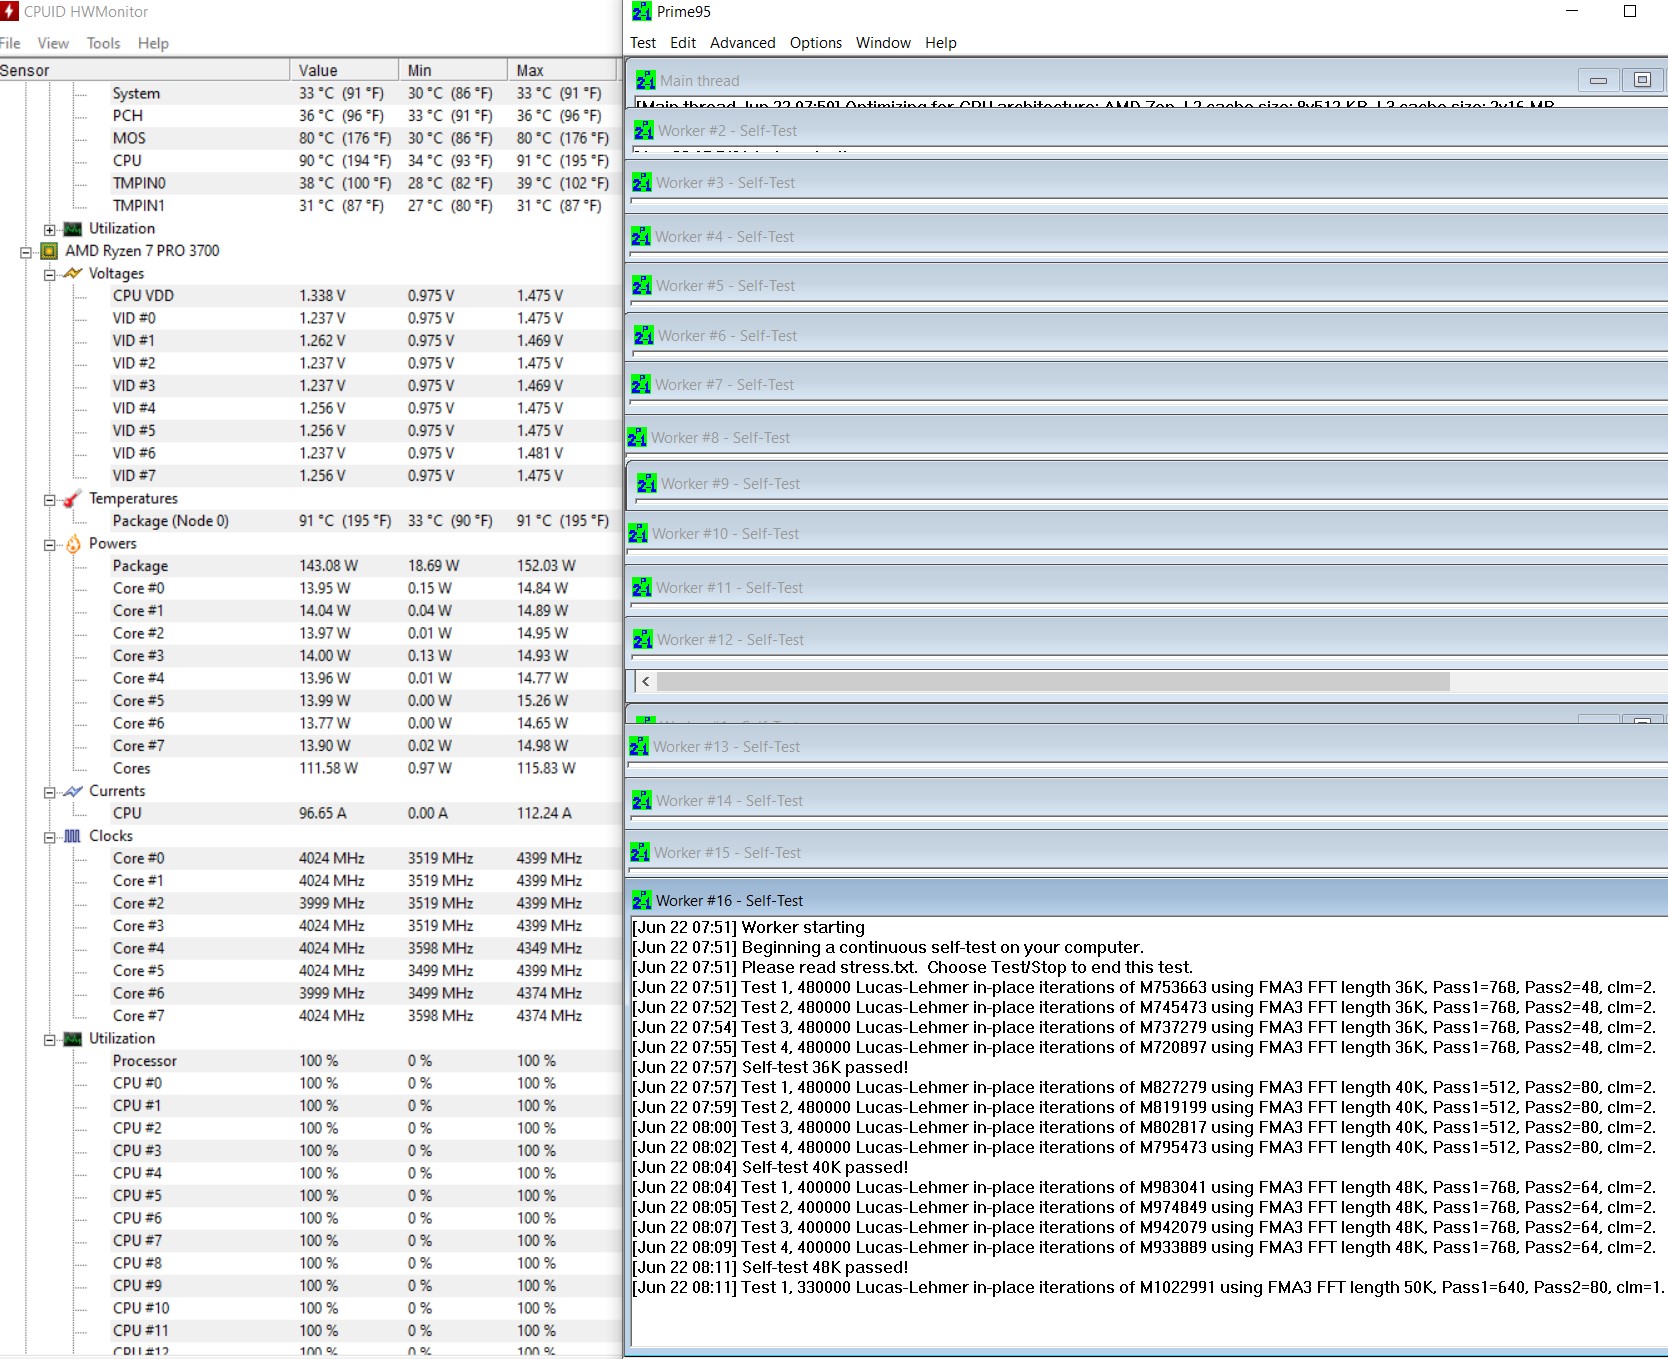Click the HWMonitor app icon in title bar
Viewport: 1668px width, 1359px height.
pos(9,11)
